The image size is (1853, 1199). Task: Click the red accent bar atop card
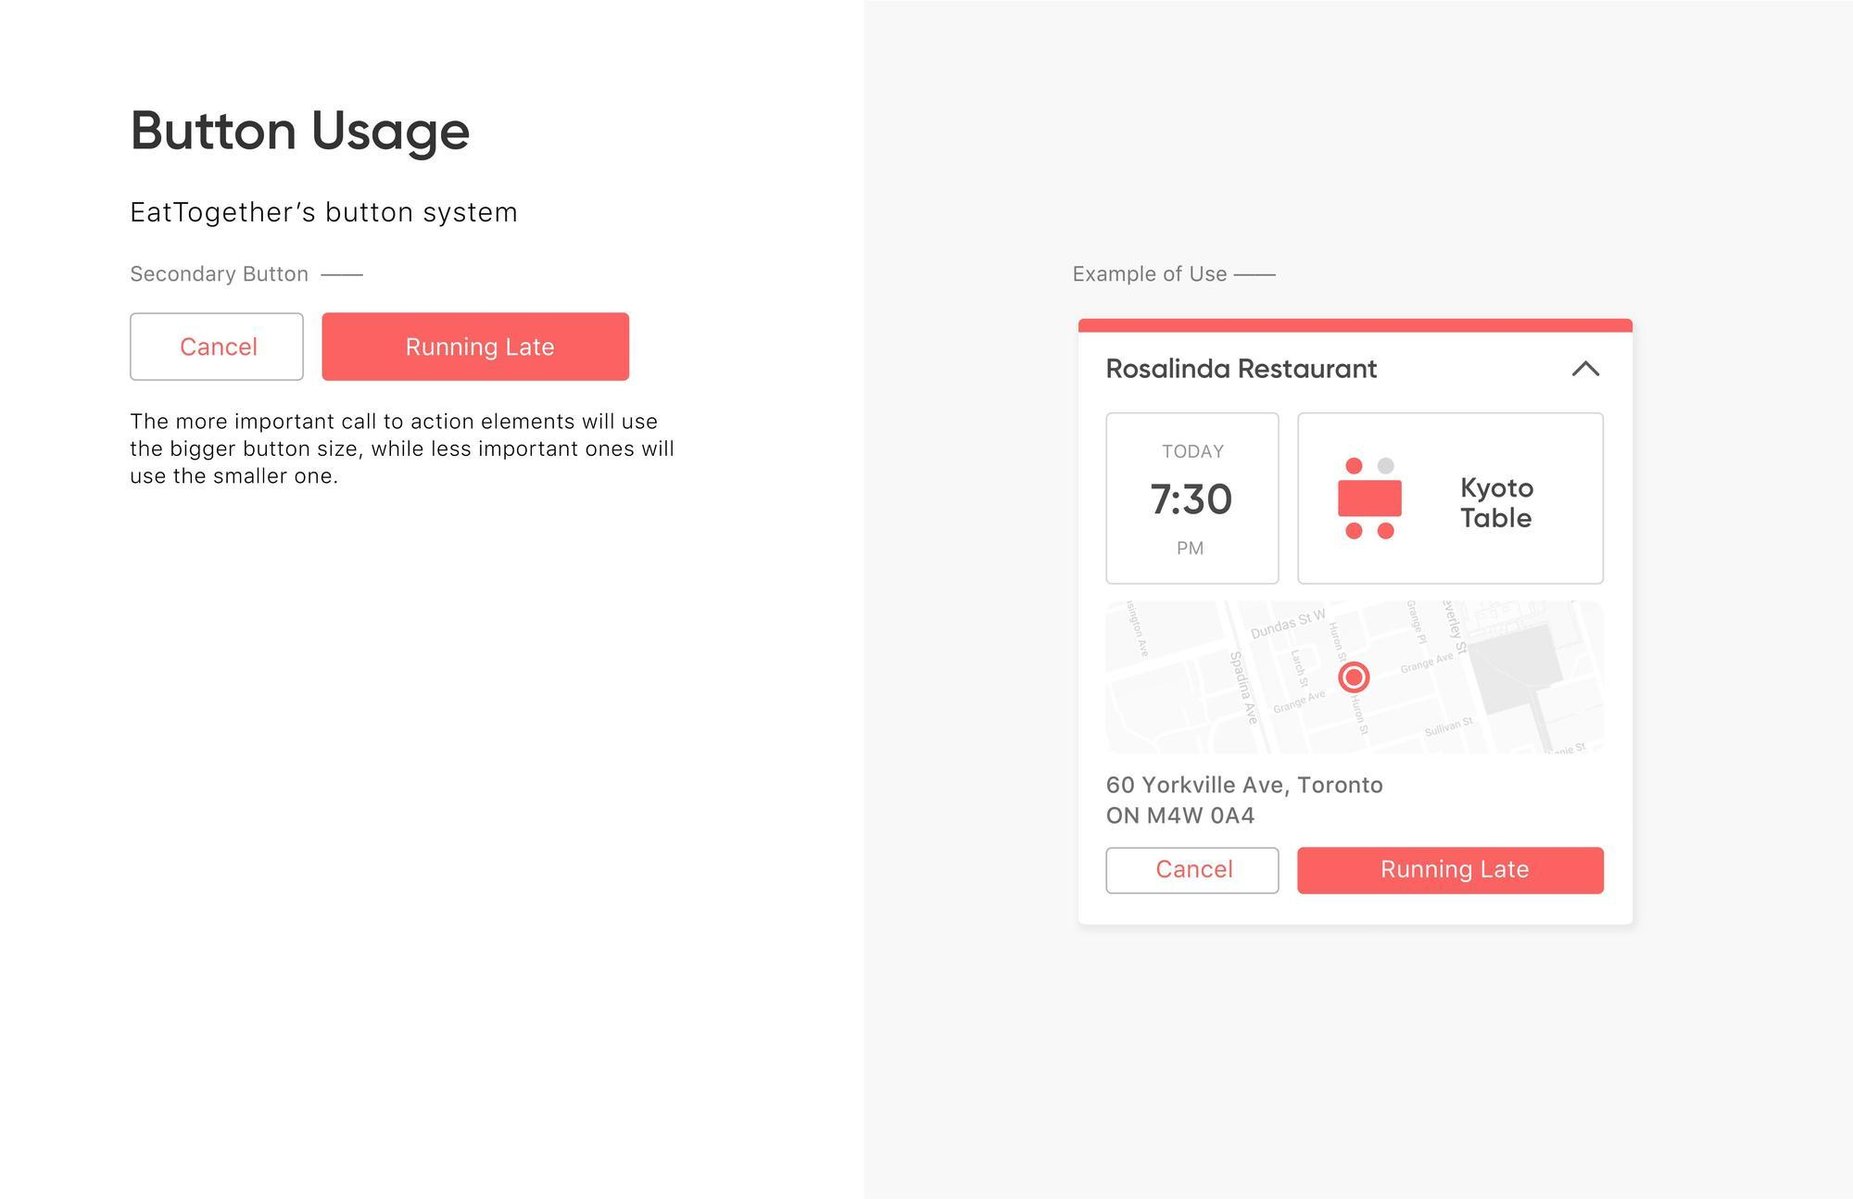1355,325
